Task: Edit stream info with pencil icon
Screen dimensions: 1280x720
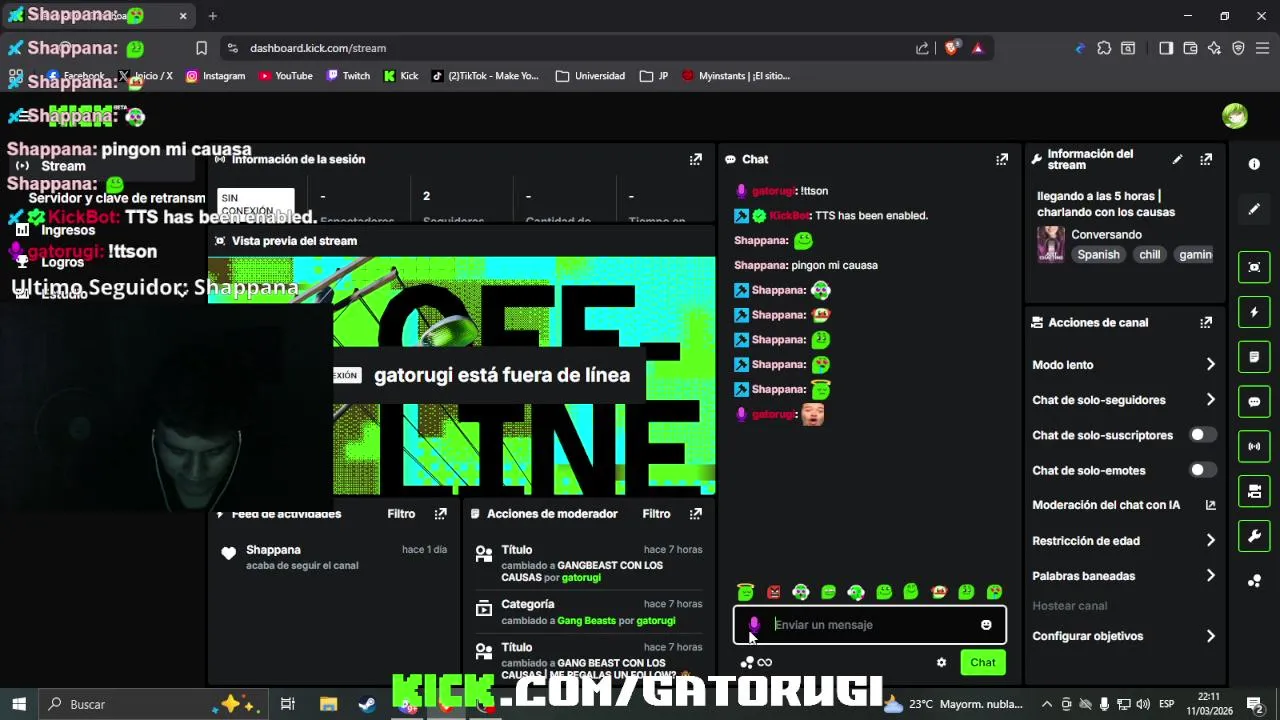Action: [1177, 159]
